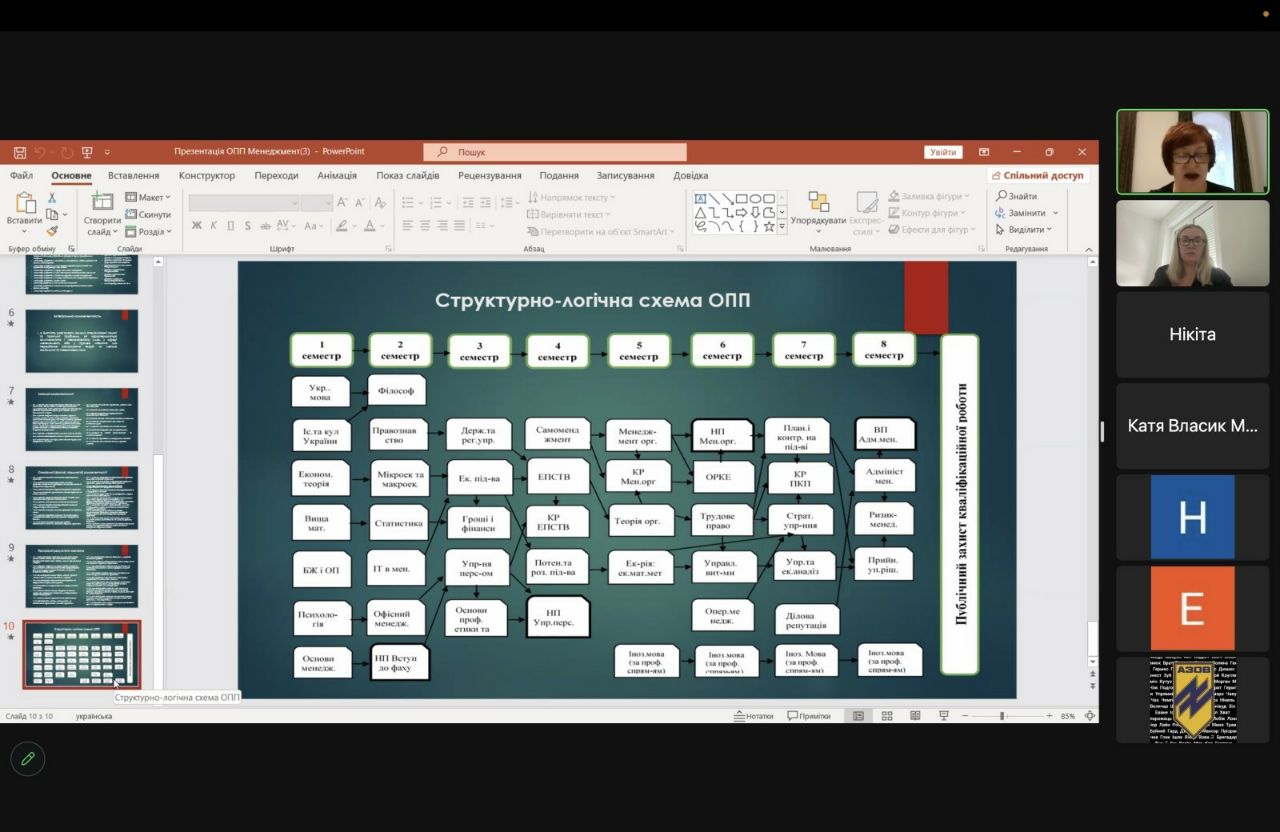Screen dimensions: 1280x832
Task: Toggle italic К formatting
Action: click(x=213, y=226)
